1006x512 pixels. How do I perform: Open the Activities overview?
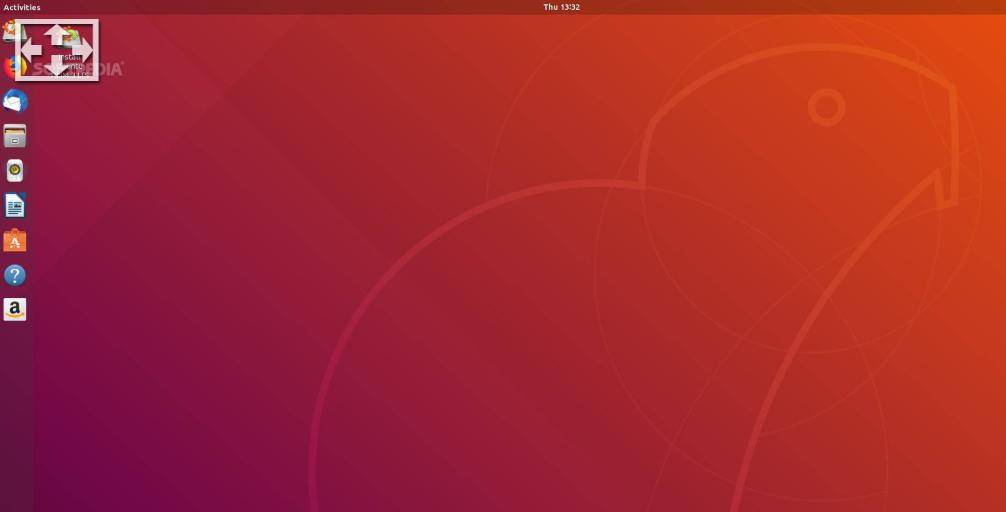tap(22, 7)
